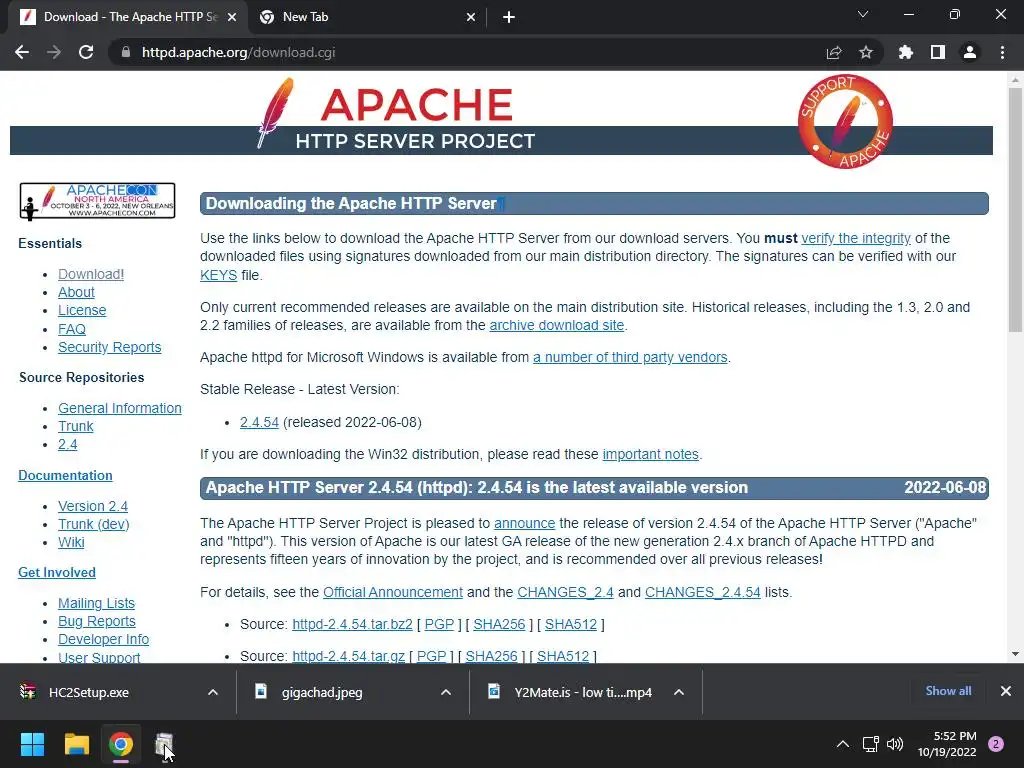Close the Apache Download tab
Image resolution: width=1024 pixels, height=768 pixels.
[232, 18]
